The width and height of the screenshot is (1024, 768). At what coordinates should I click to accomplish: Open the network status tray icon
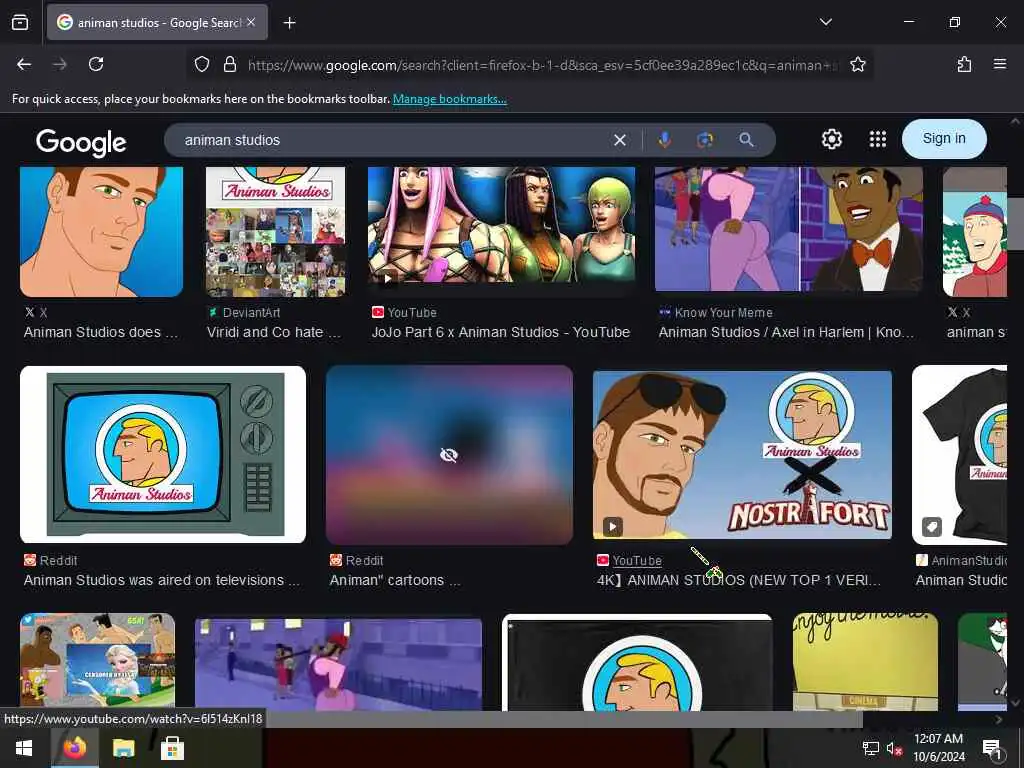click(x=870, y=748)
